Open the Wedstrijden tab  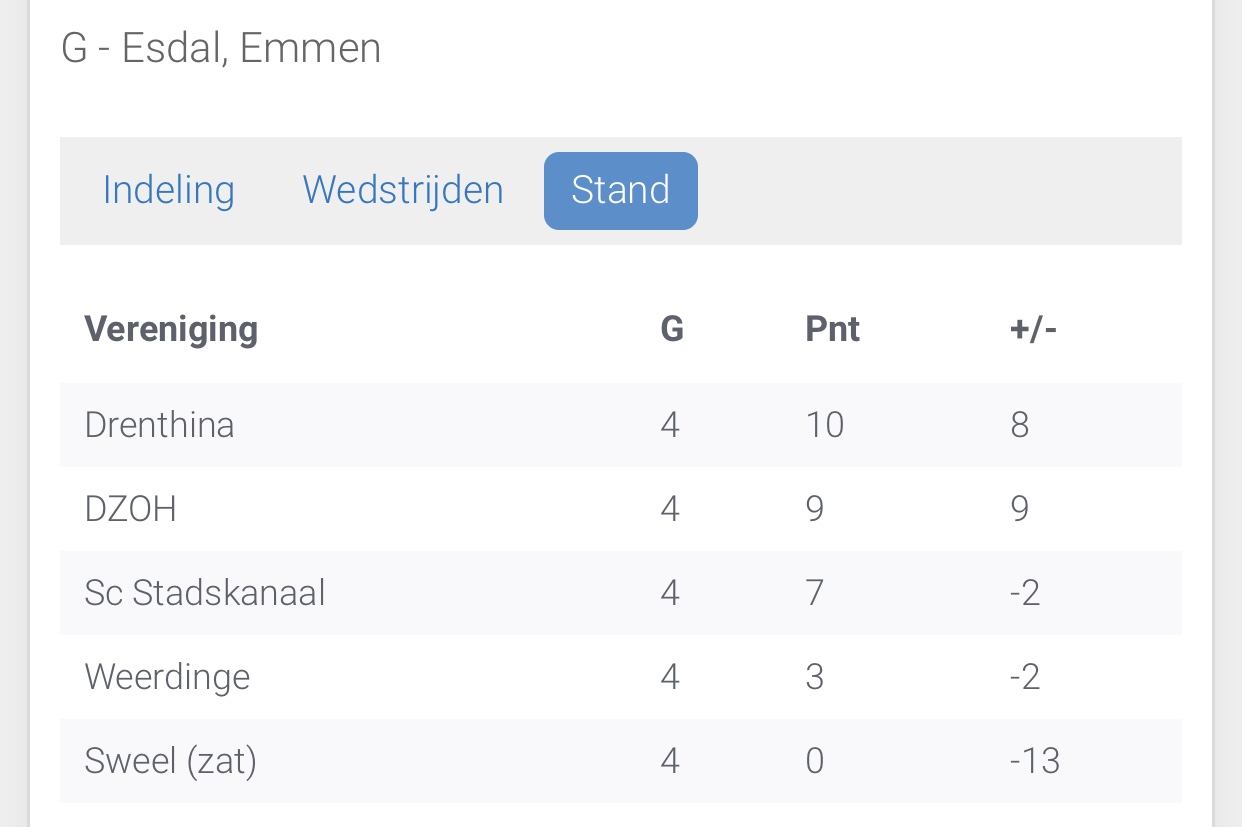pos(403,190)
